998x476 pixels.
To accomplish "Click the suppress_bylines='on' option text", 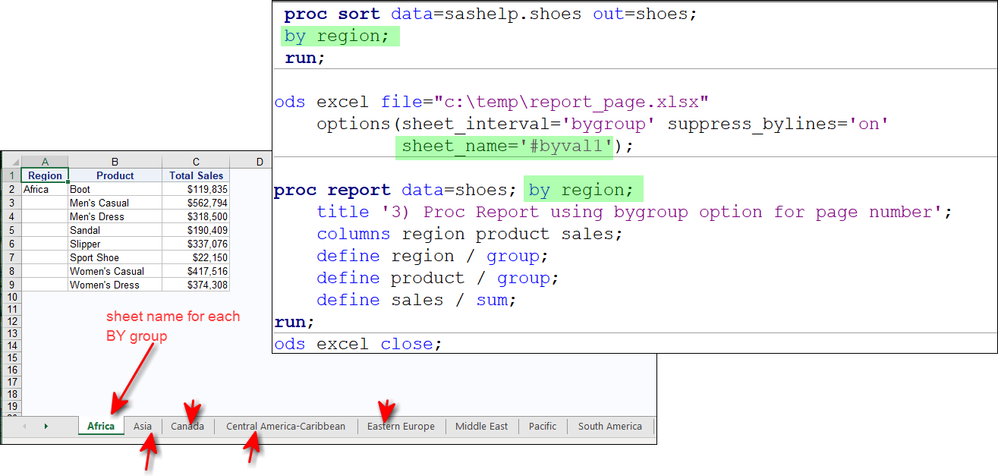I will [778, 123].
